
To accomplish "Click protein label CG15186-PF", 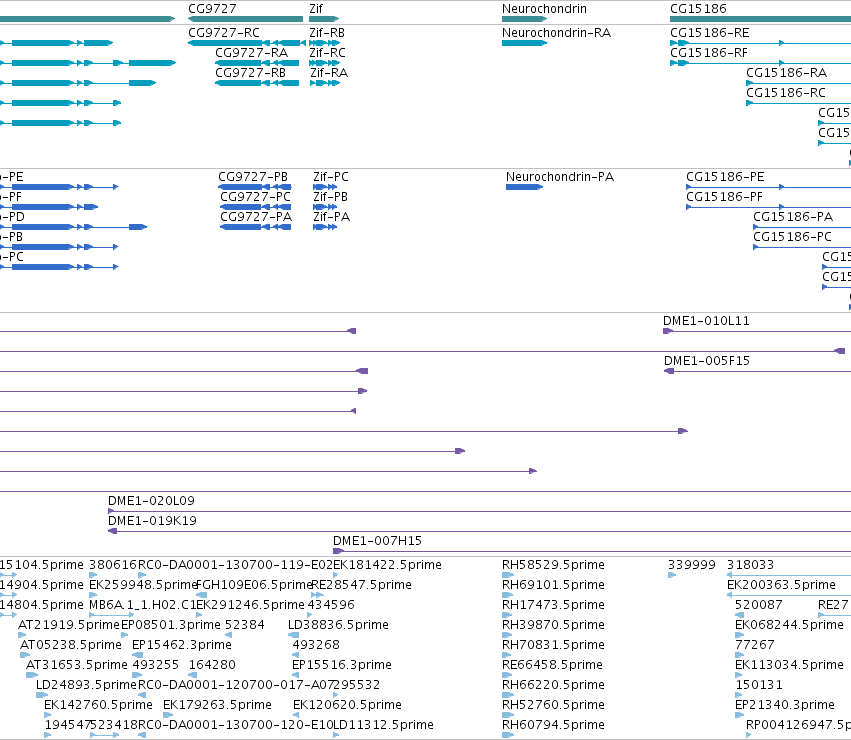I will click(x=725, y=197).
